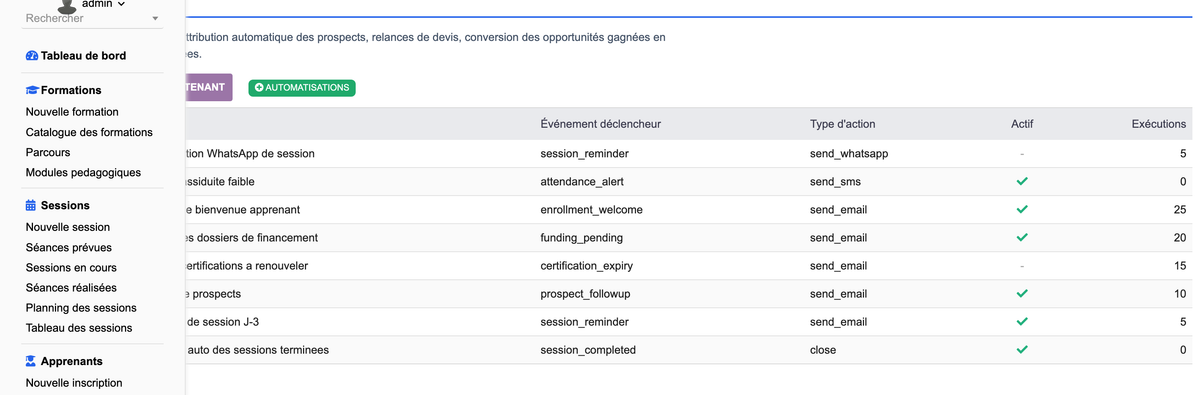
Task: Click the inactive dash for send_whatsapp row
Action: (x=1022, y=154)
